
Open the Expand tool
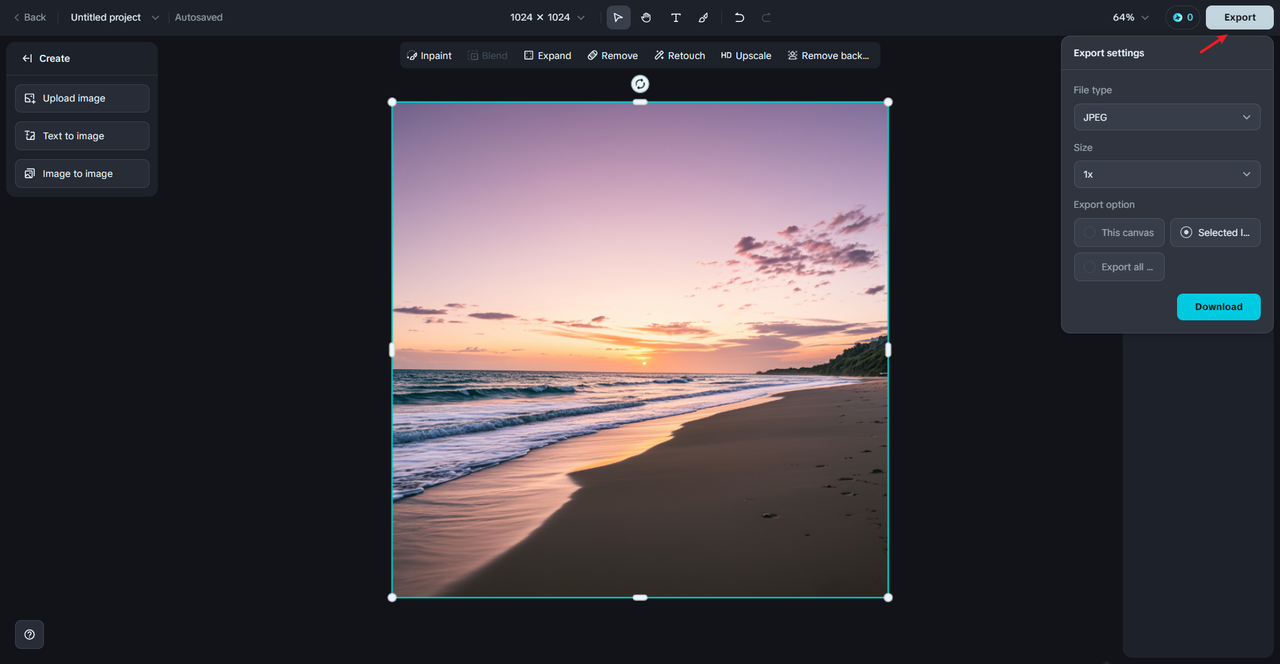tap(547, 55)
